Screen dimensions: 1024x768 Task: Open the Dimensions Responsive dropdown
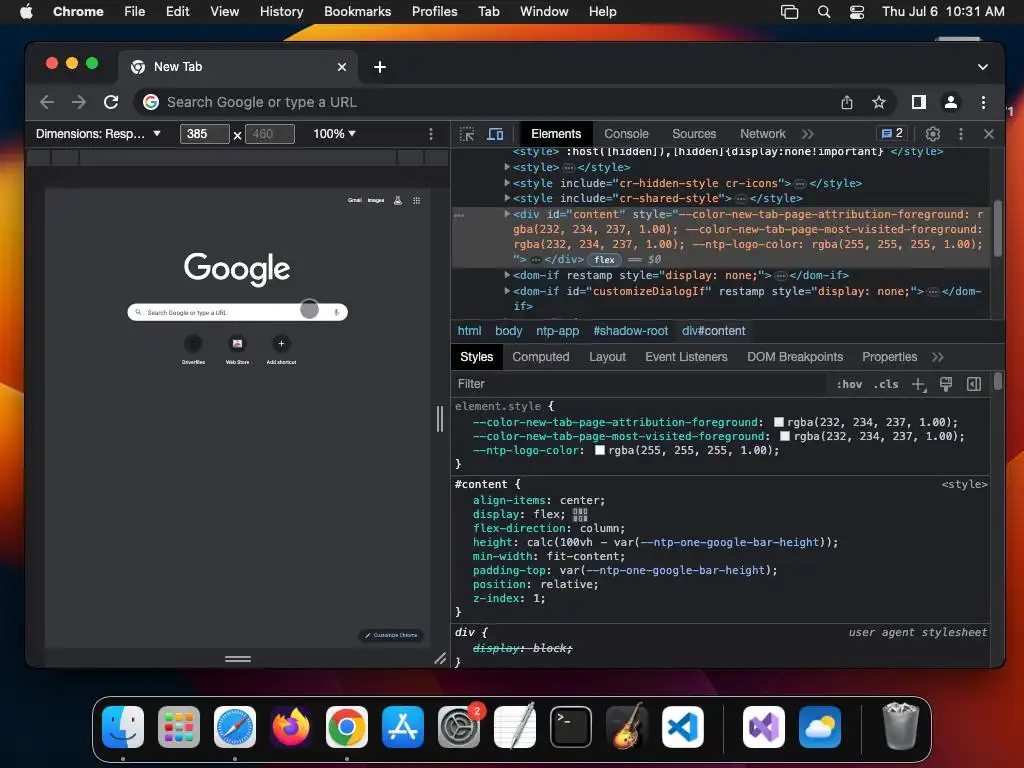98,134
